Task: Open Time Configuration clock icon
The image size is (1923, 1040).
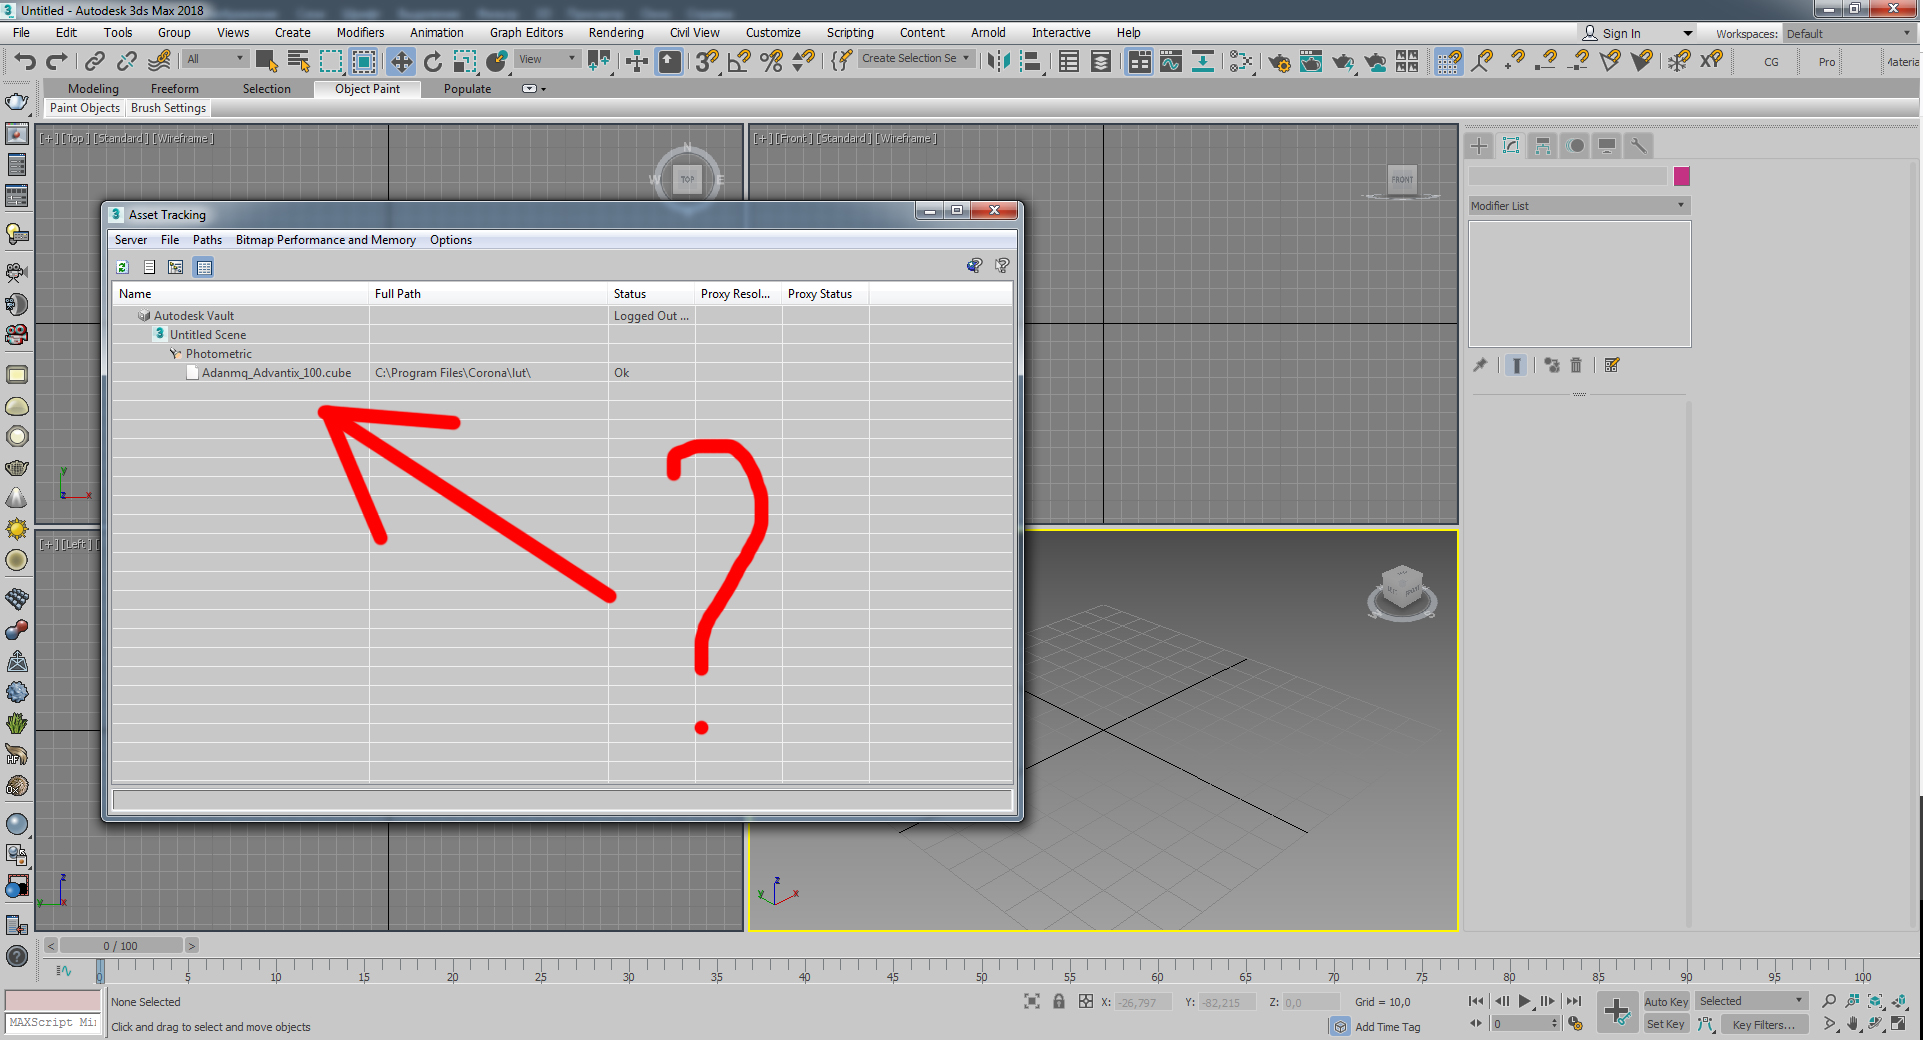Action: click(1576, 1024)
